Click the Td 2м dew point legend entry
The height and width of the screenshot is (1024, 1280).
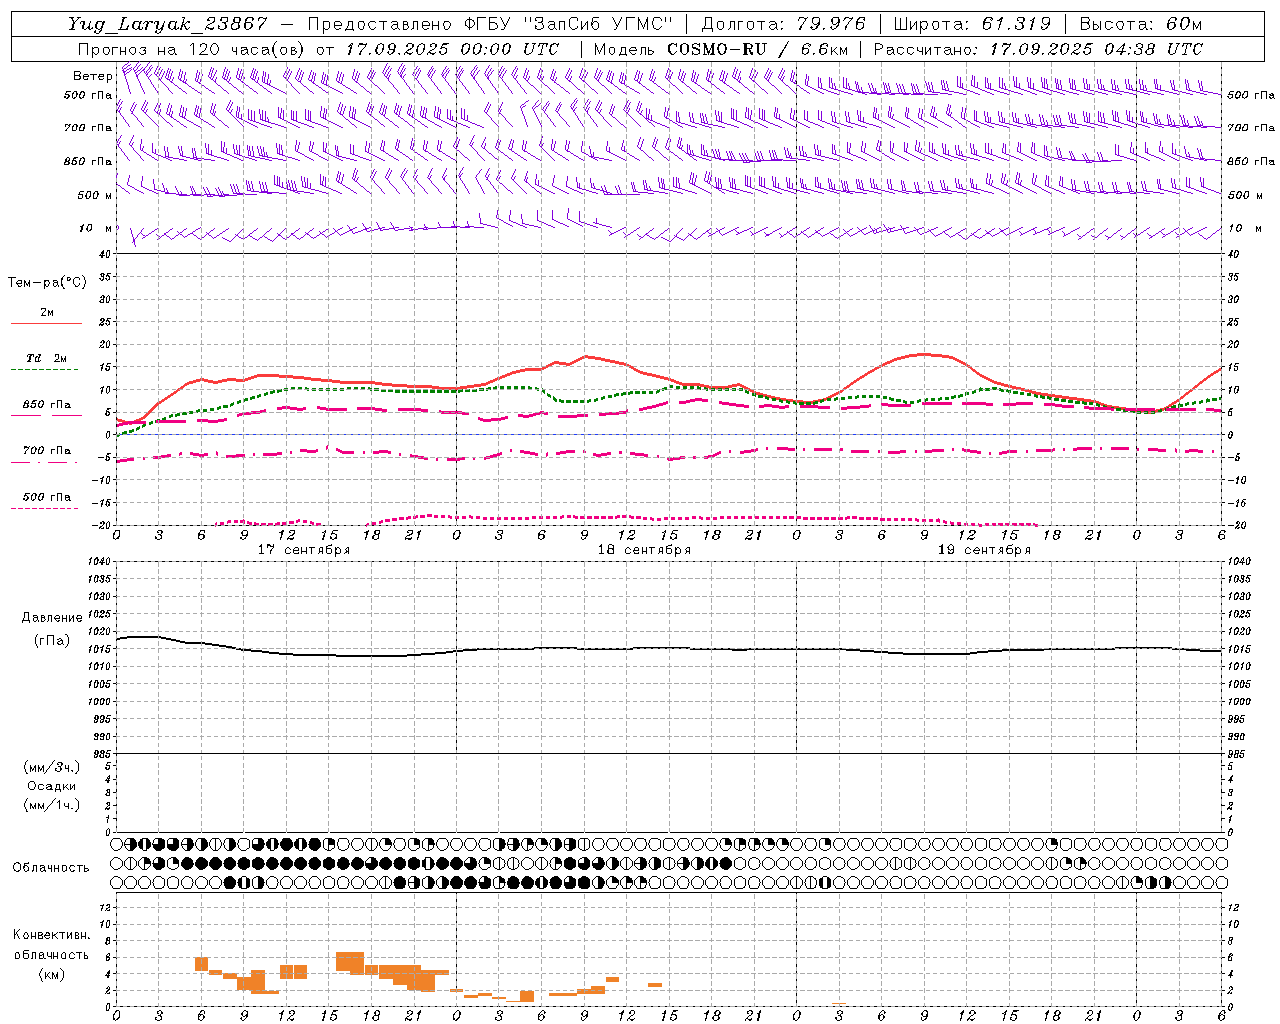click(x=47, y=358)
